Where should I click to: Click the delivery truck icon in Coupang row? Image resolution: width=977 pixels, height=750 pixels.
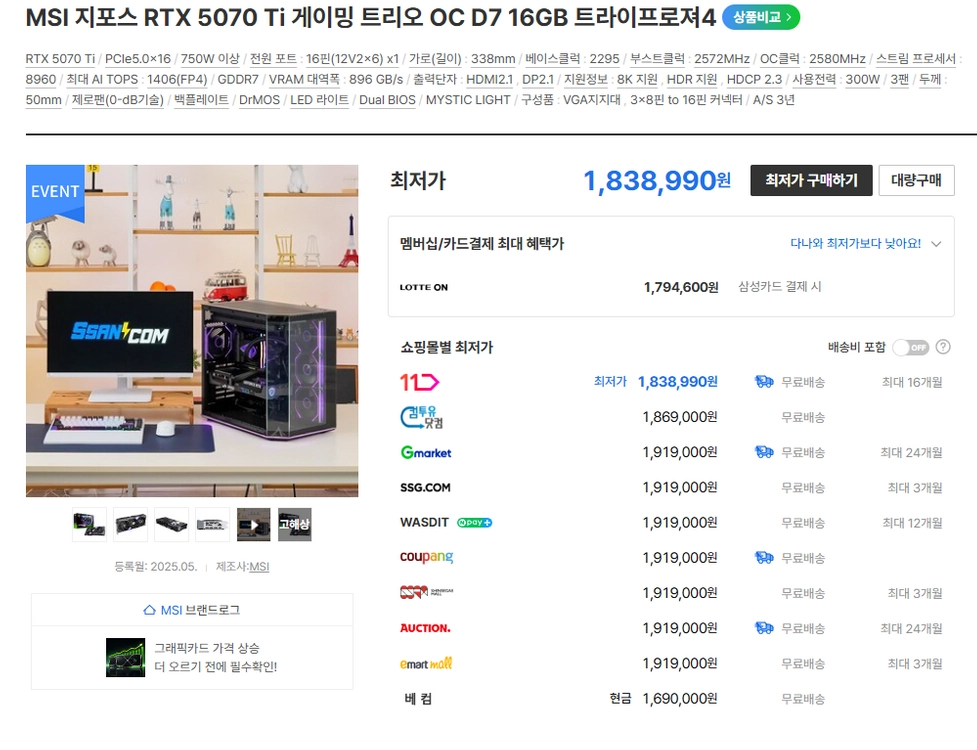tap(764, 558)
